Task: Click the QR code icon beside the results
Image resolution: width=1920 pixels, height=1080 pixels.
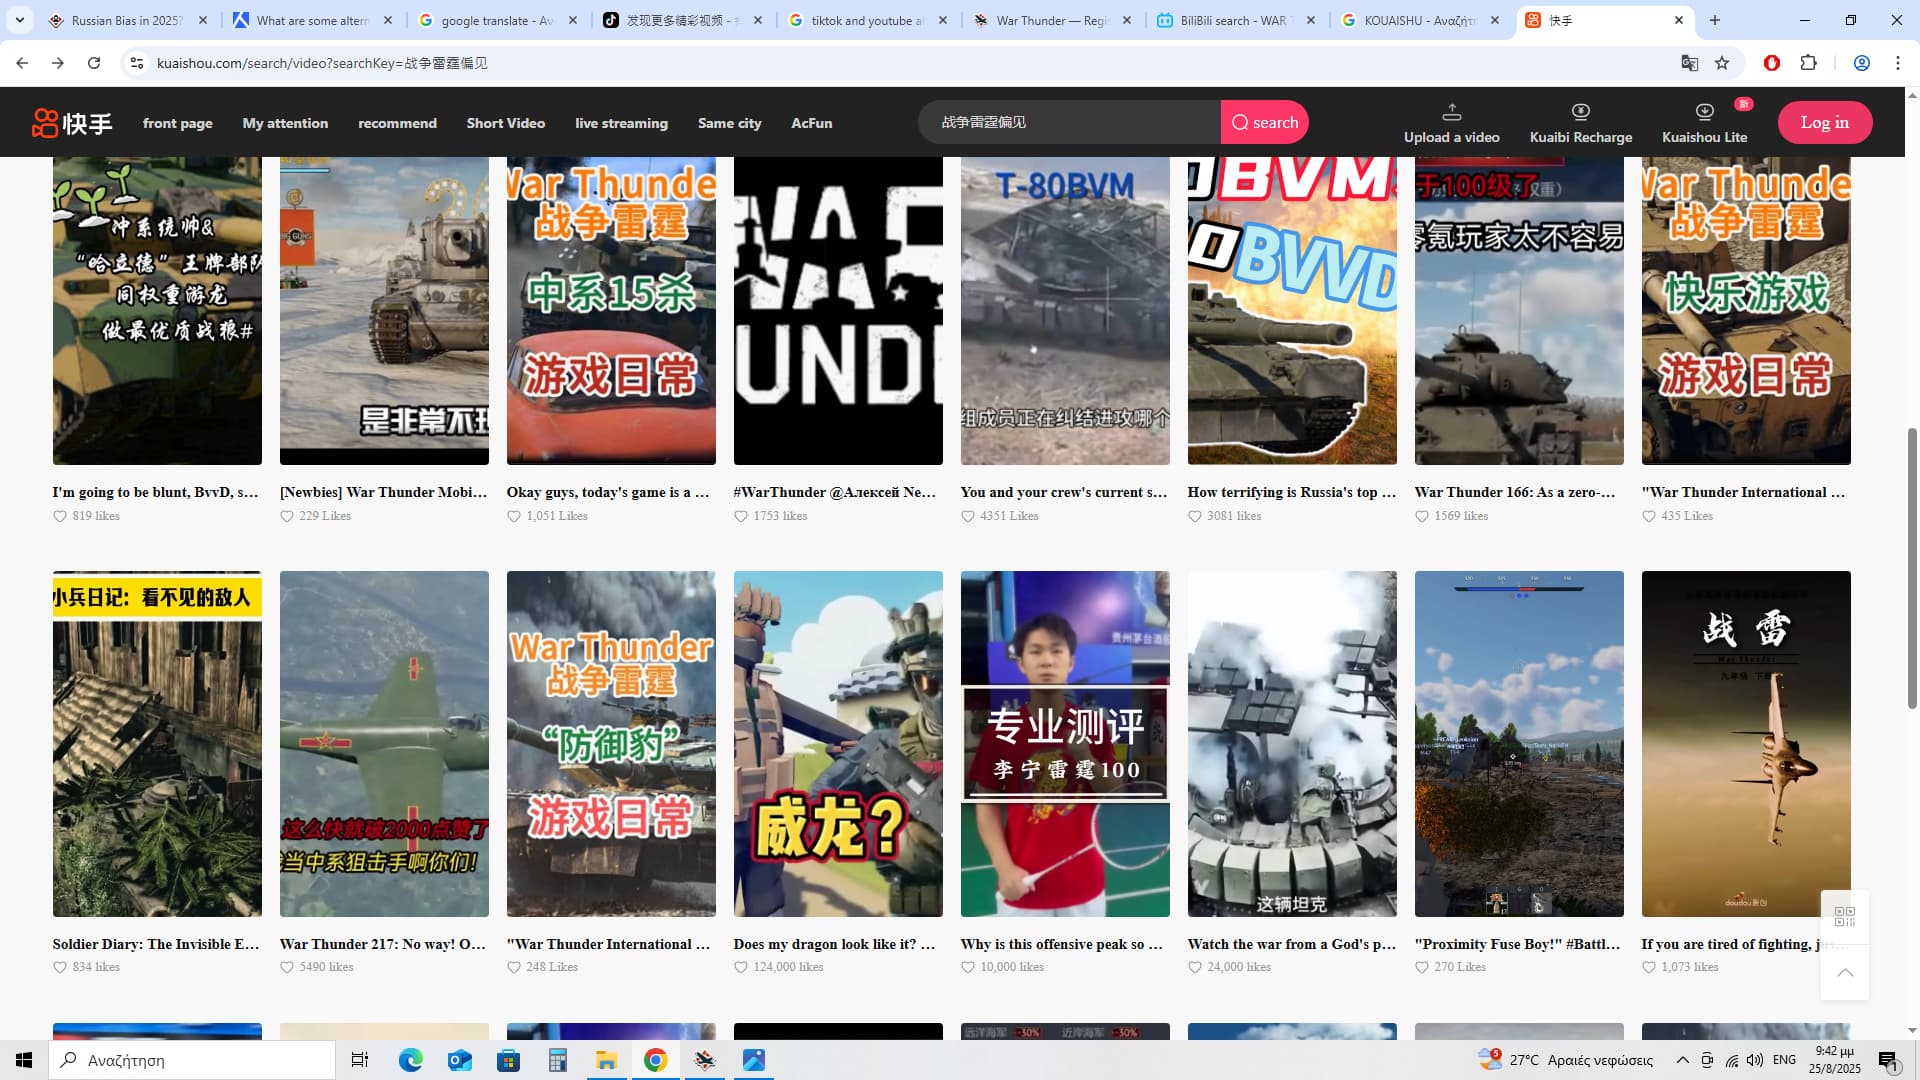Action: [1845, 916]
